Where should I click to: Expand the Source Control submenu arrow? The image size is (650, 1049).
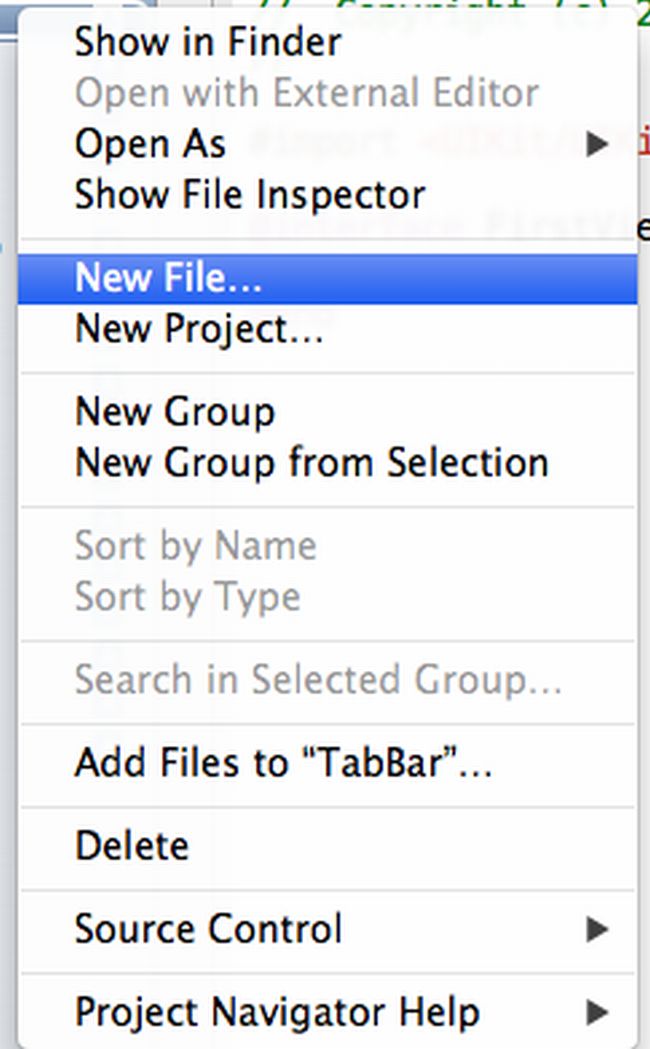pos(598,930)
